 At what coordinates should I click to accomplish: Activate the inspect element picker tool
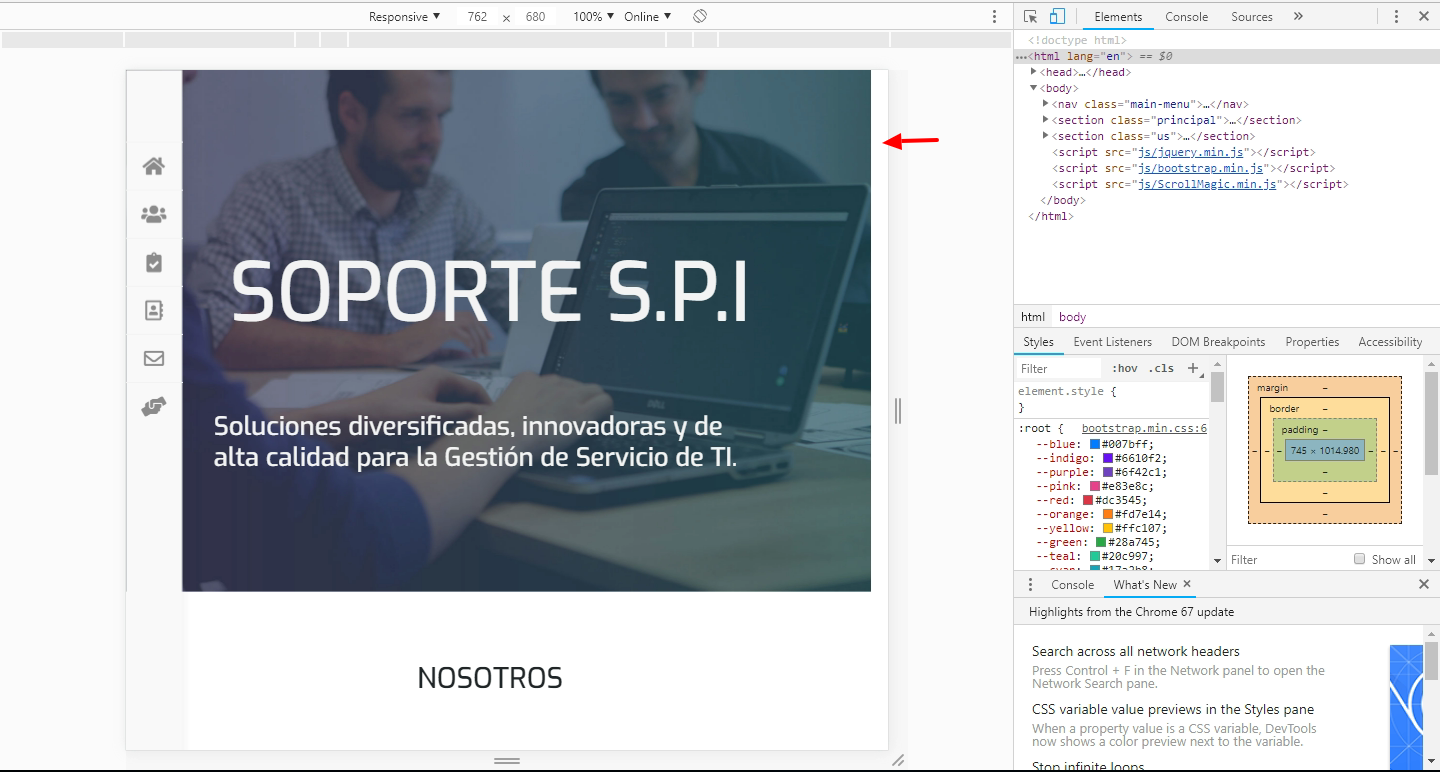(x=1031, y=16)
